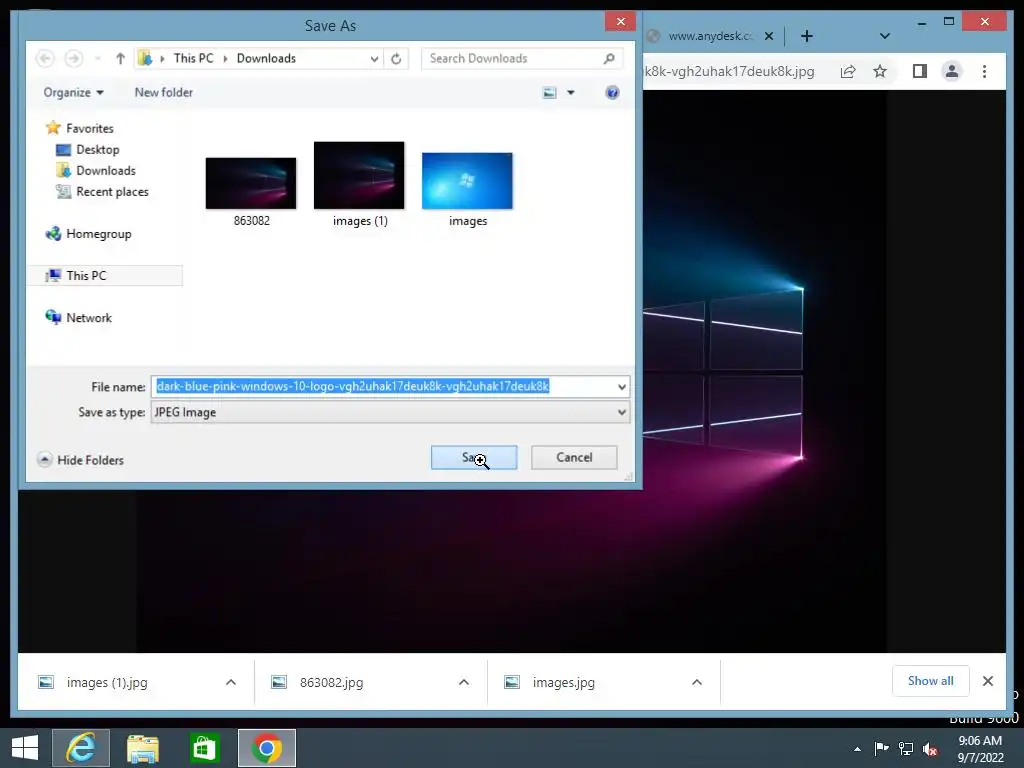Go forward in Save As dialog
The height and width of the screenshot is (768, 1024).
pos(74,59)
